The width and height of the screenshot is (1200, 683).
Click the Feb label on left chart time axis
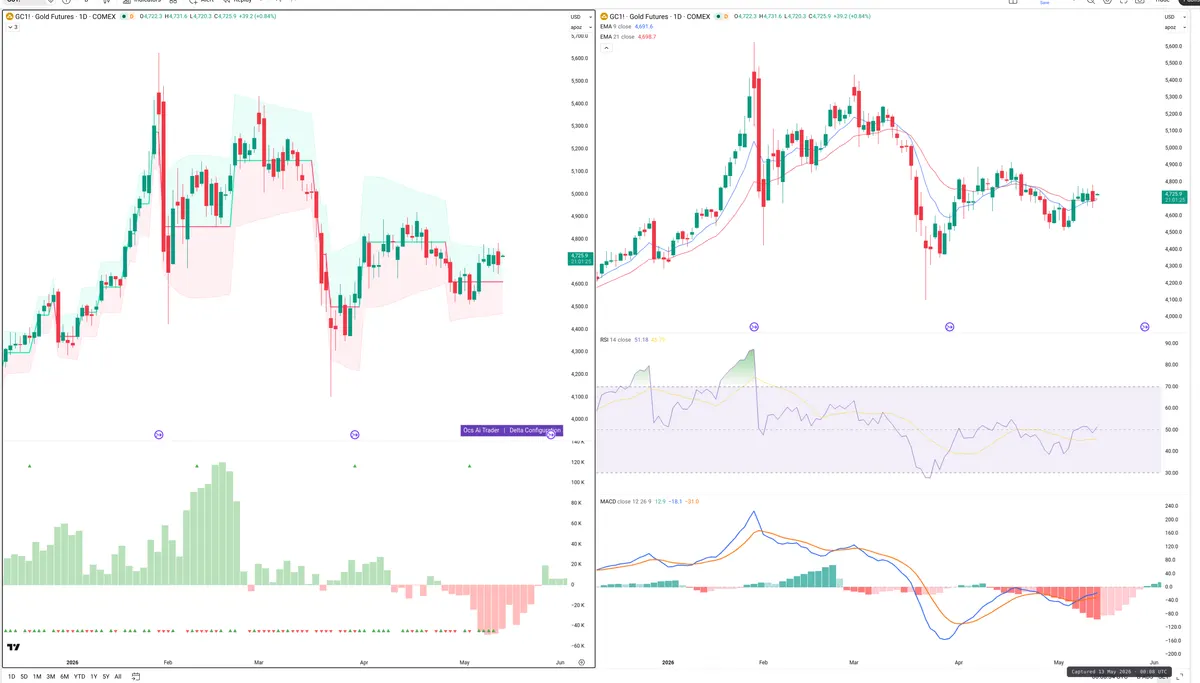[x=168, y=662]
